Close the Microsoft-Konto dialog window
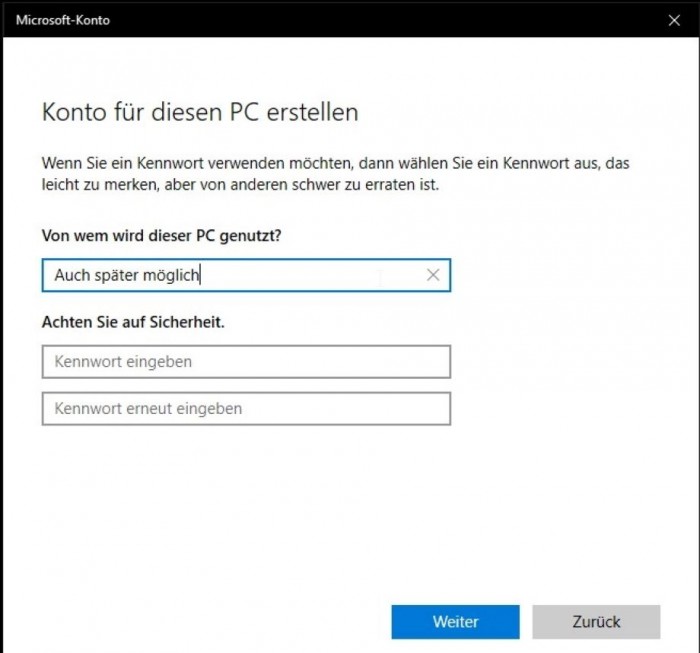 click(673, 20)
